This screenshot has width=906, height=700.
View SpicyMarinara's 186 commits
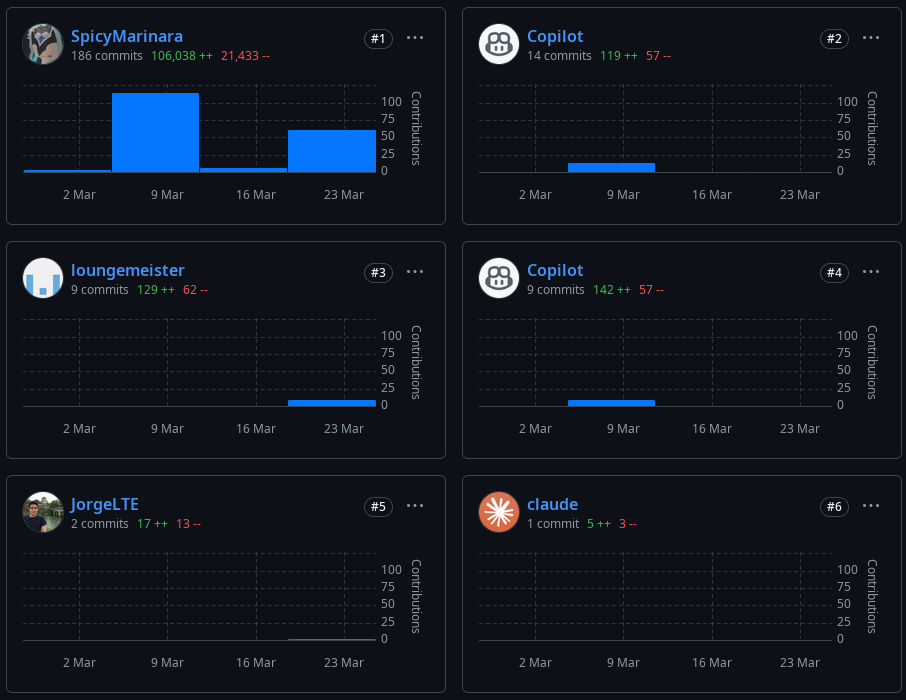click(107, 56)
